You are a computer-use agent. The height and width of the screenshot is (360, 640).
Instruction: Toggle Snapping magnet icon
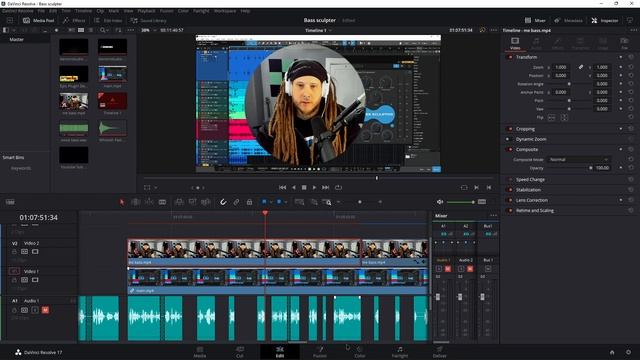pos(223,202)
